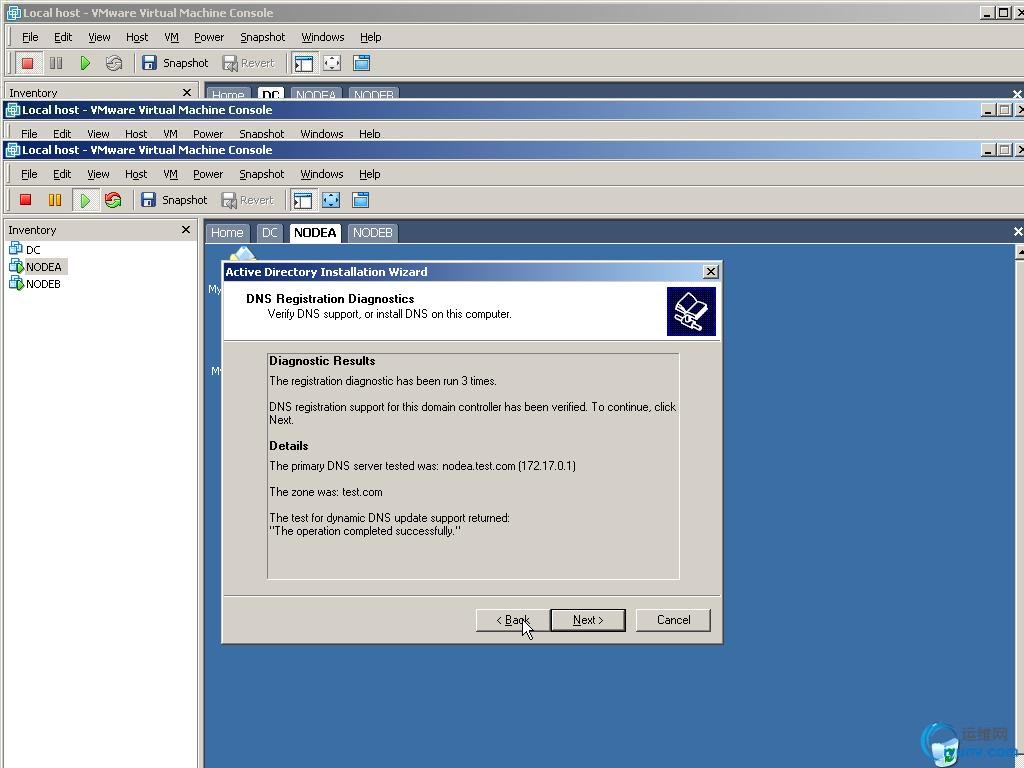
Task: Click Back in Active Directory wizard
Action: click(513, 620)
